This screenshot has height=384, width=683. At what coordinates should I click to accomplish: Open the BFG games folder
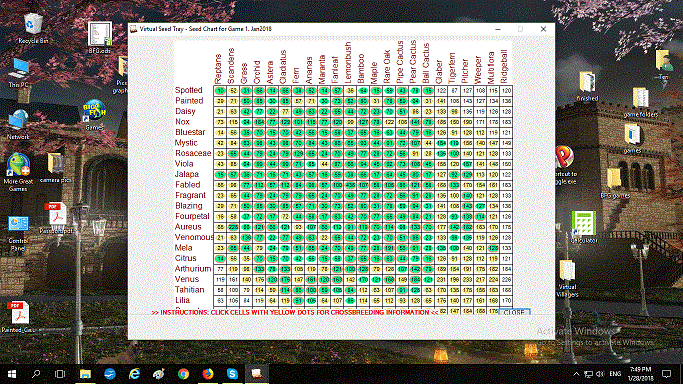[x=615, y=183]
